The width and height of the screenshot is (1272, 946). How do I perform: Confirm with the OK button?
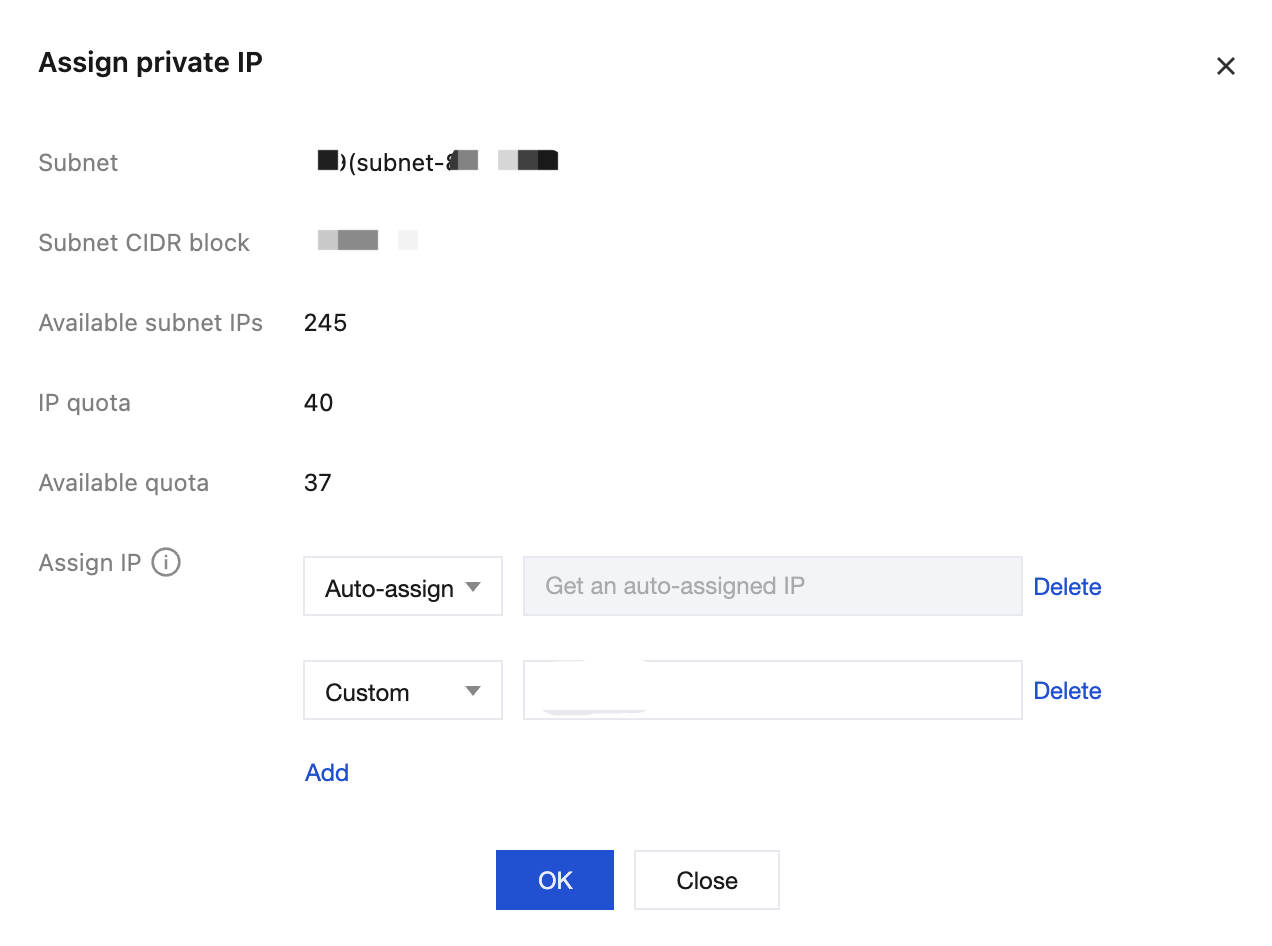pos(555,880)
